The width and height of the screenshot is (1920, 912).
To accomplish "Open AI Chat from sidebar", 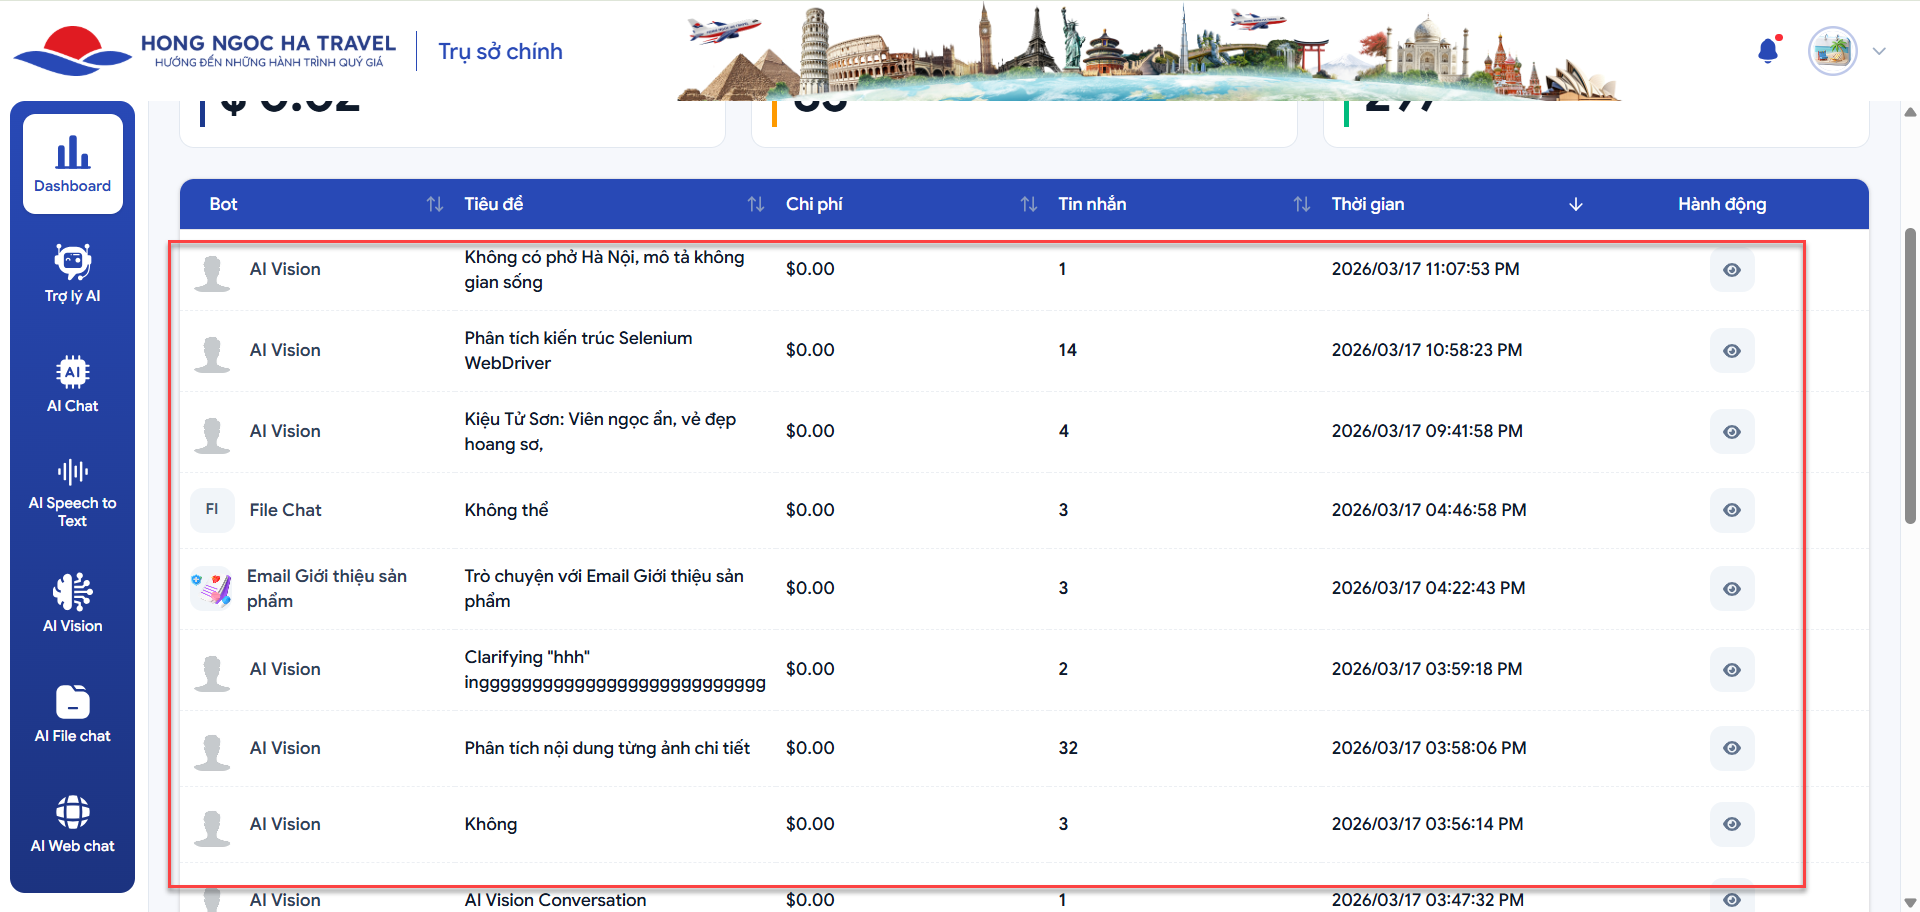I will pos(73,383).
